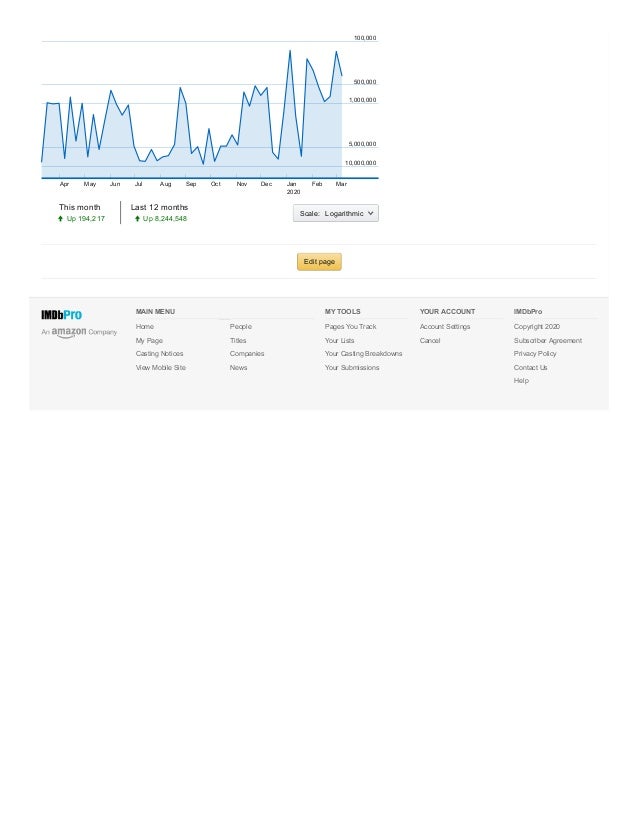
Task: Click the YOUR ACCOUNT footer heading
Action: click(447, 311)
